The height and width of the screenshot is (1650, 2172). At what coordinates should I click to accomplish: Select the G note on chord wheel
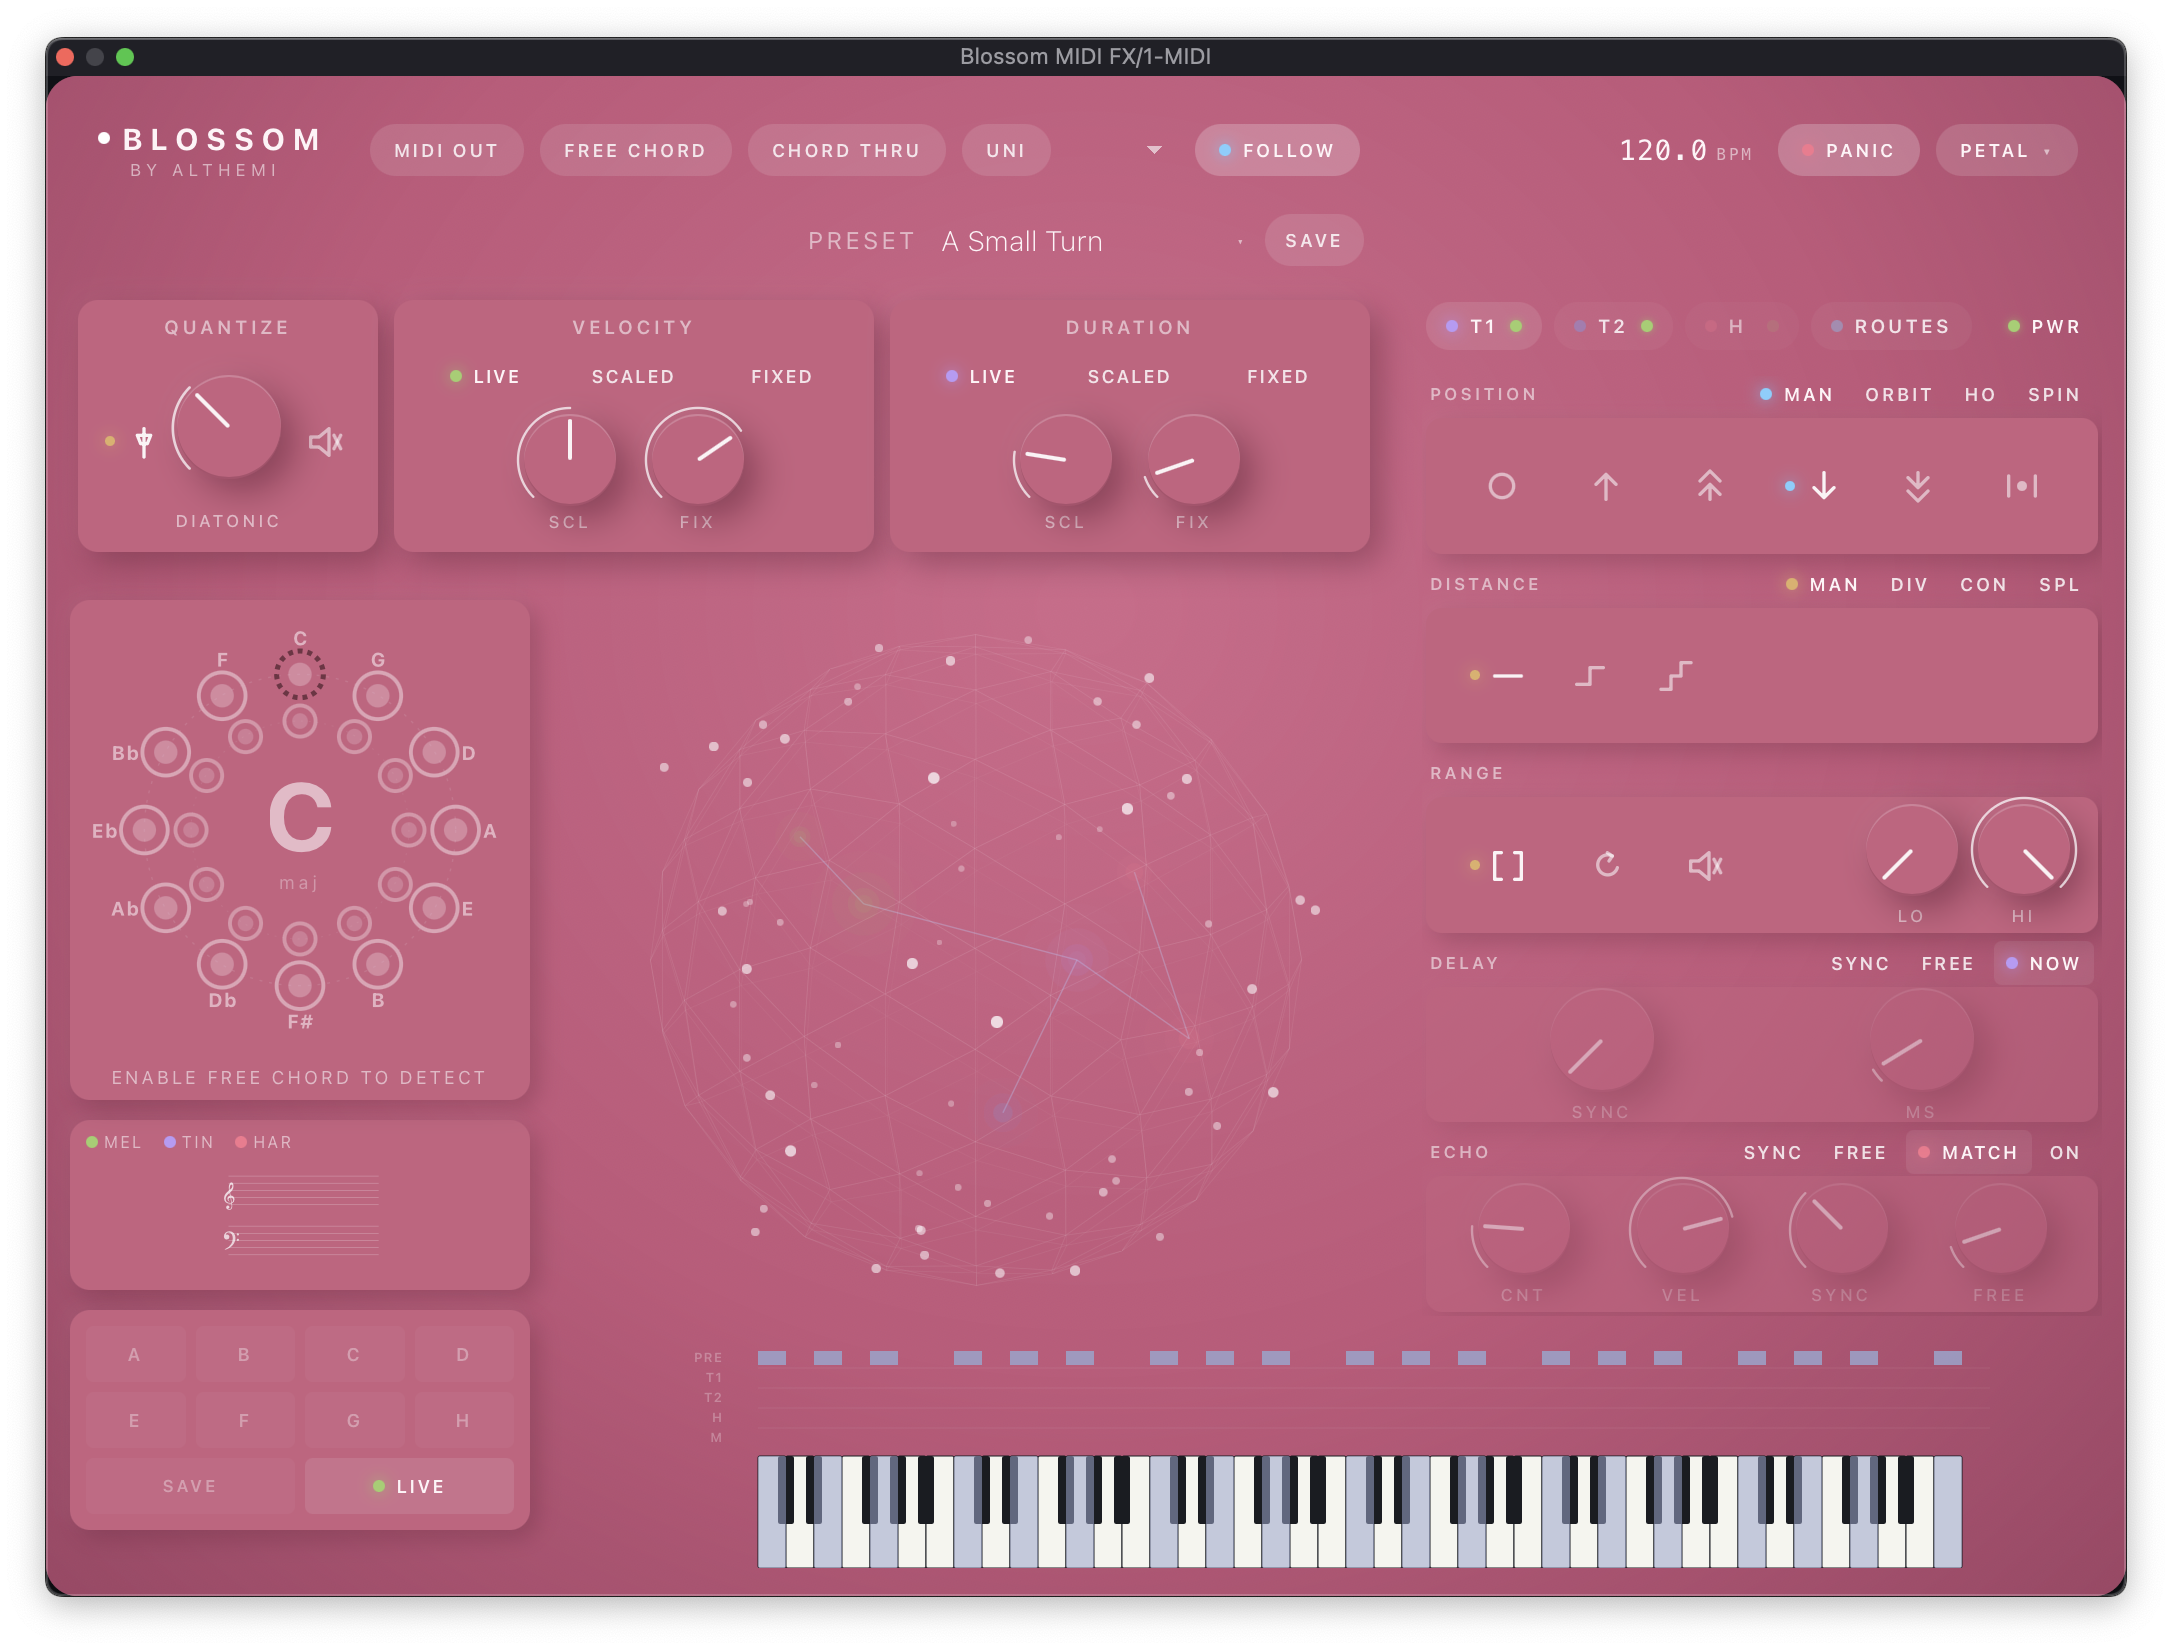point(378,695)
